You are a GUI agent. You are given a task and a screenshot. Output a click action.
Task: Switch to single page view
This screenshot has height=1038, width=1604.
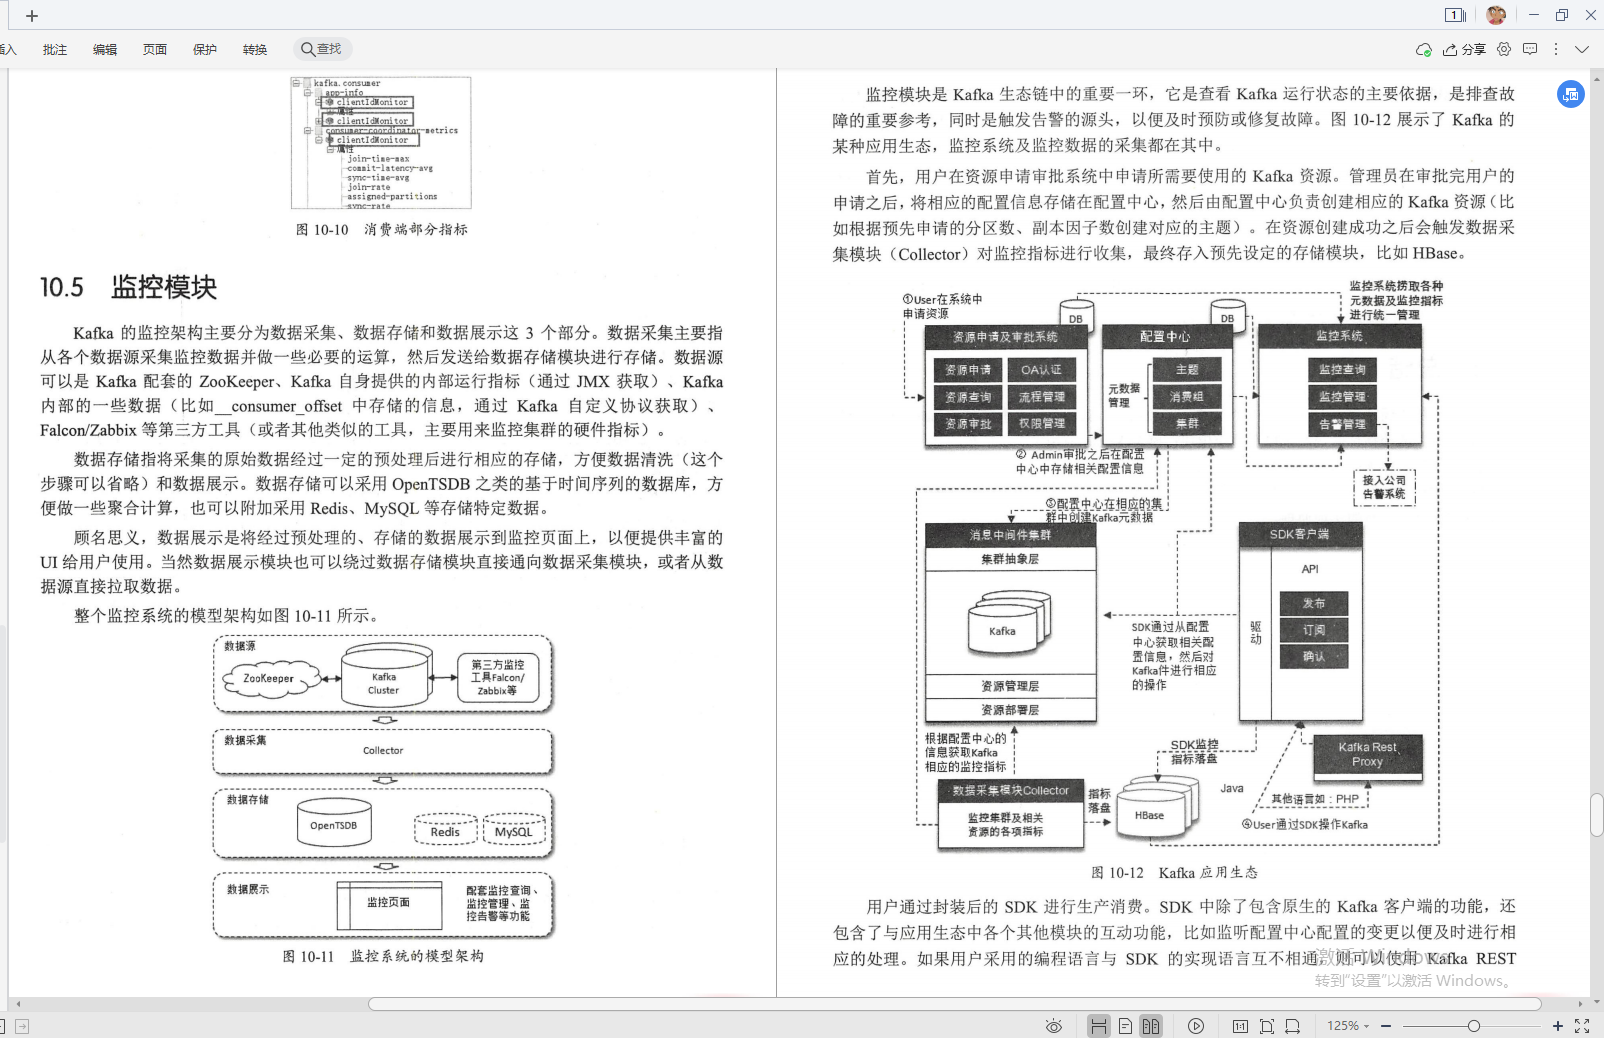point(1125,1026)
